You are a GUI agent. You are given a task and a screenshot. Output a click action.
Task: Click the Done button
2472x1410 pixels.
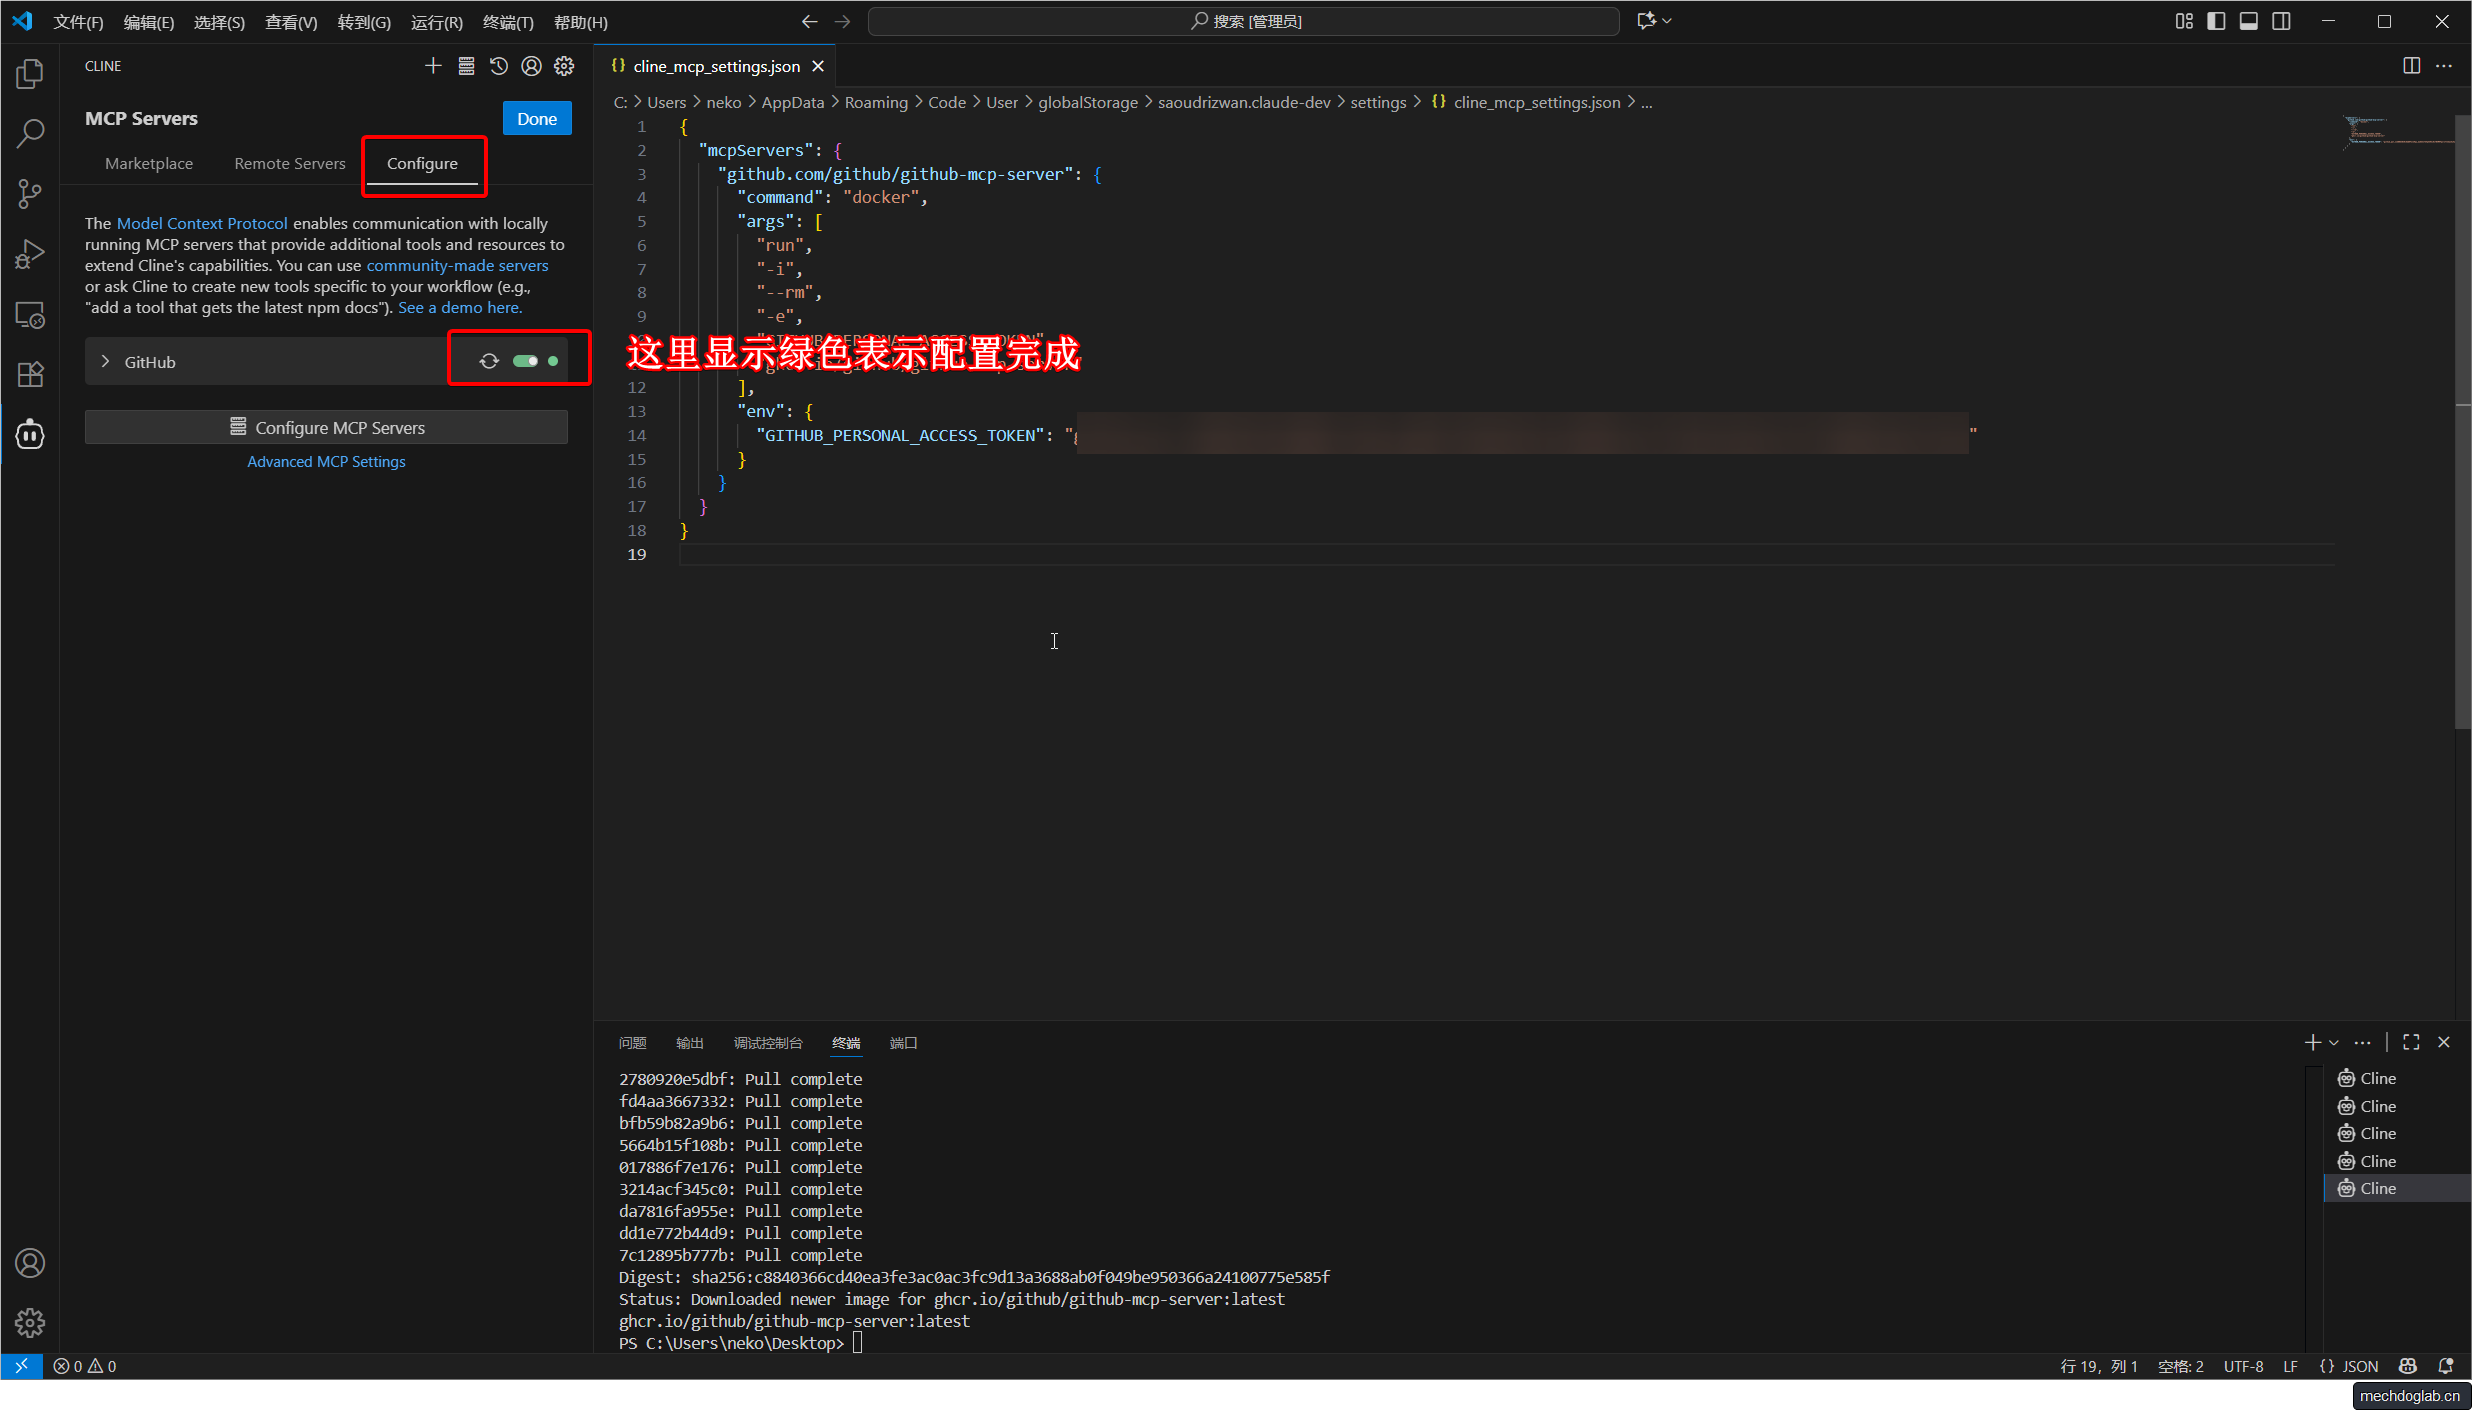coord(536,118)
